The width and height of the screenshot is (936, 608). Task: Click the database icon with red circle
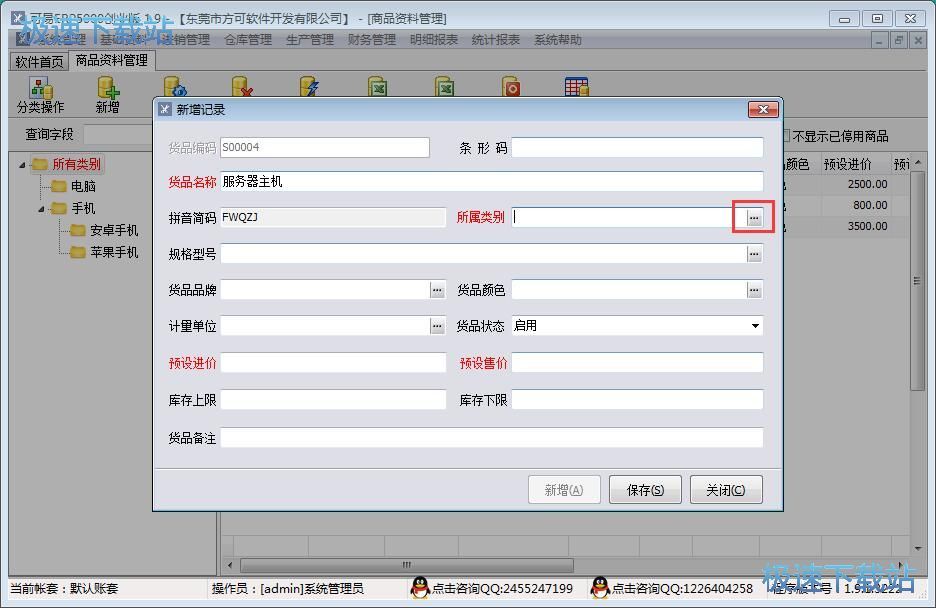tap(511, 87)
